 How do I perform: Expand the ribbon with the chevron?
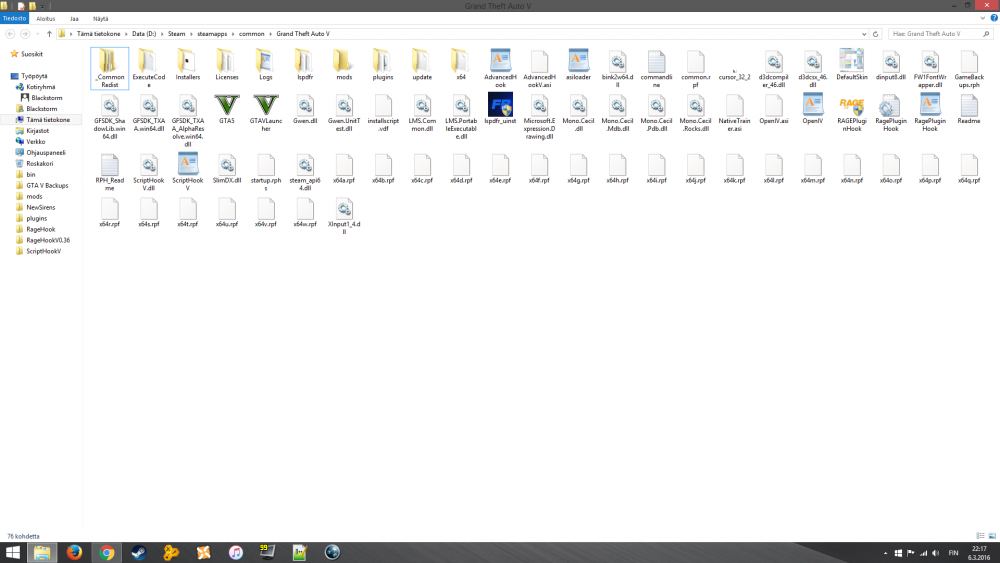click(x=983, y=18)
